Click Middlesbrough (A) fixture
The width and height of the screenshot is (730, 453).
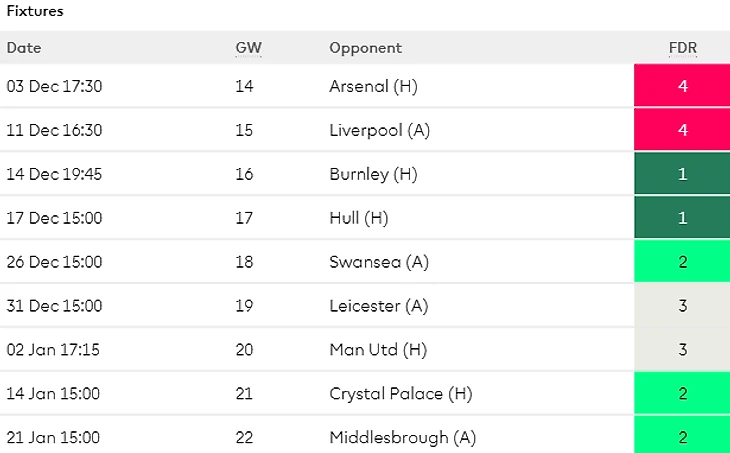tap(402, 438)
